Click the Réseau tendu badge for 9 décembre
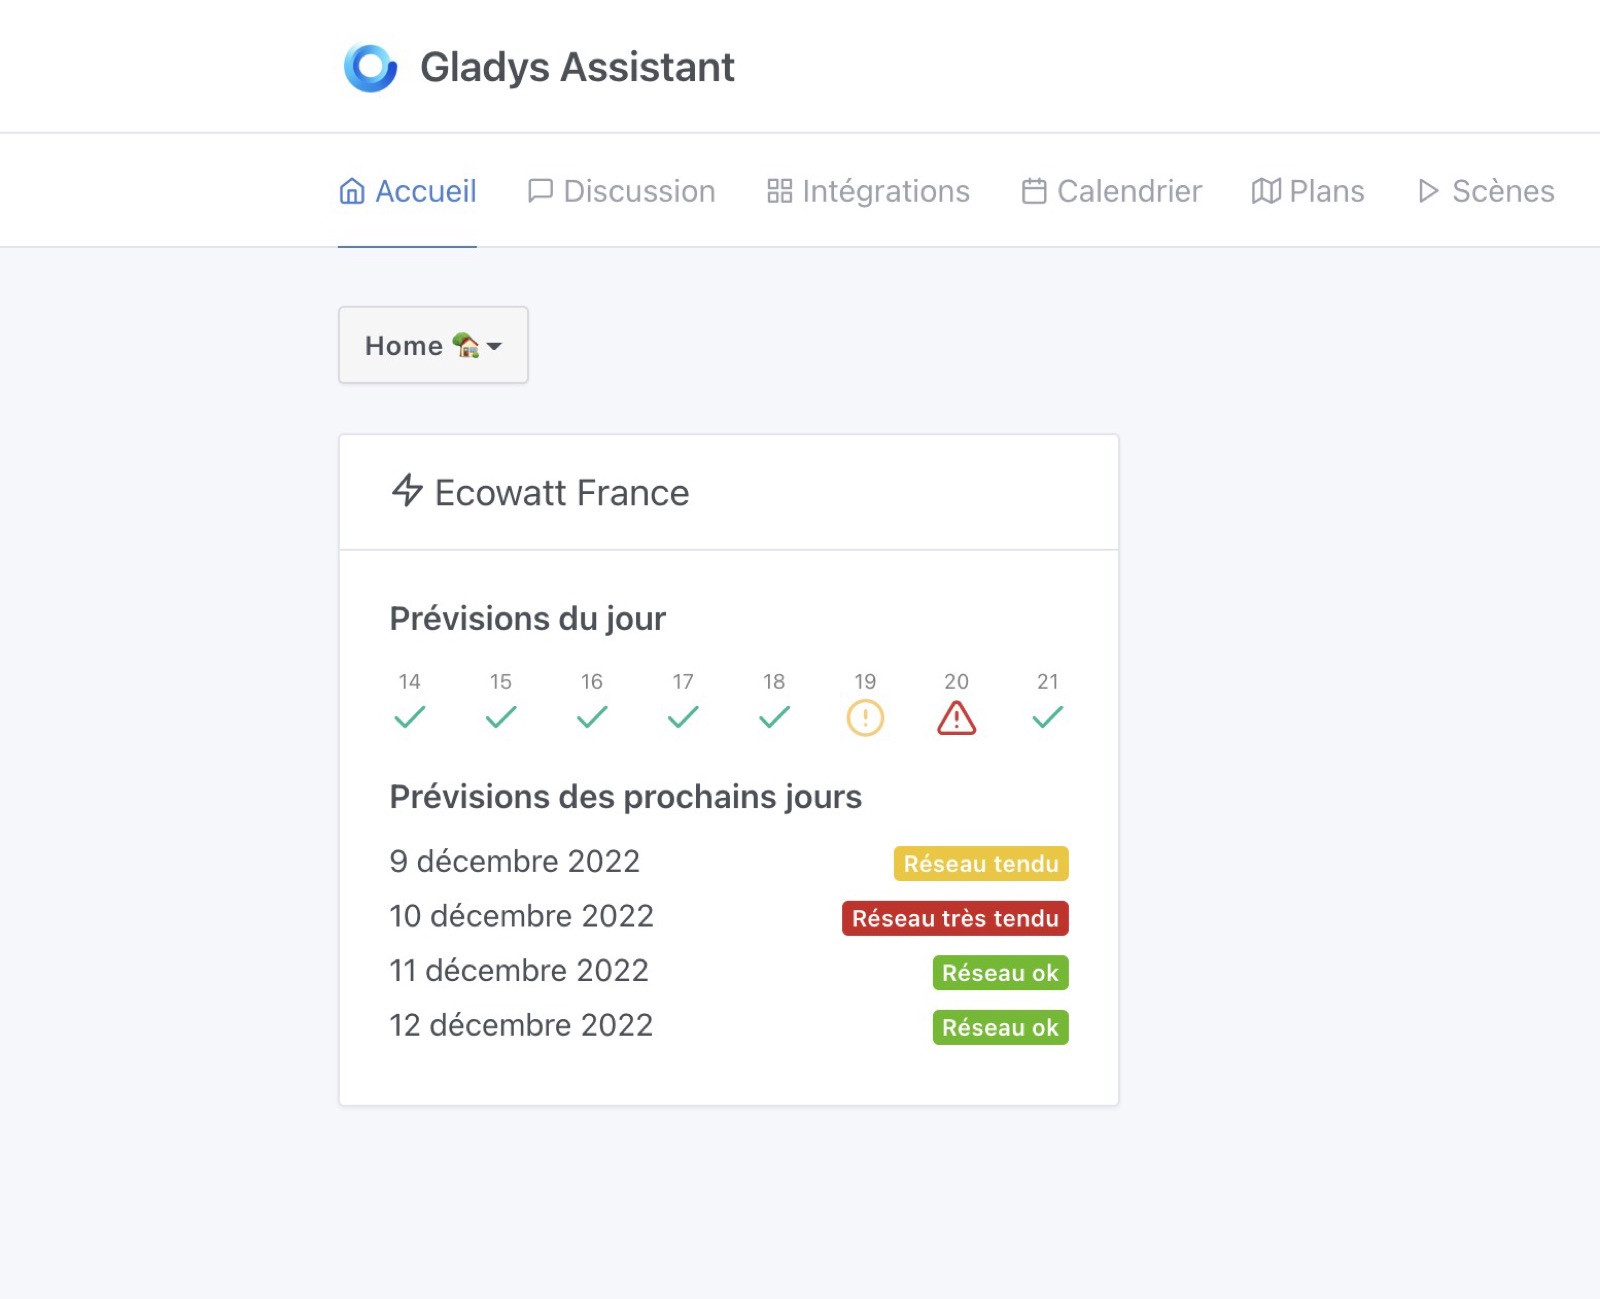Screen dimensions: 1600x1299 click(x=981, y=864)
